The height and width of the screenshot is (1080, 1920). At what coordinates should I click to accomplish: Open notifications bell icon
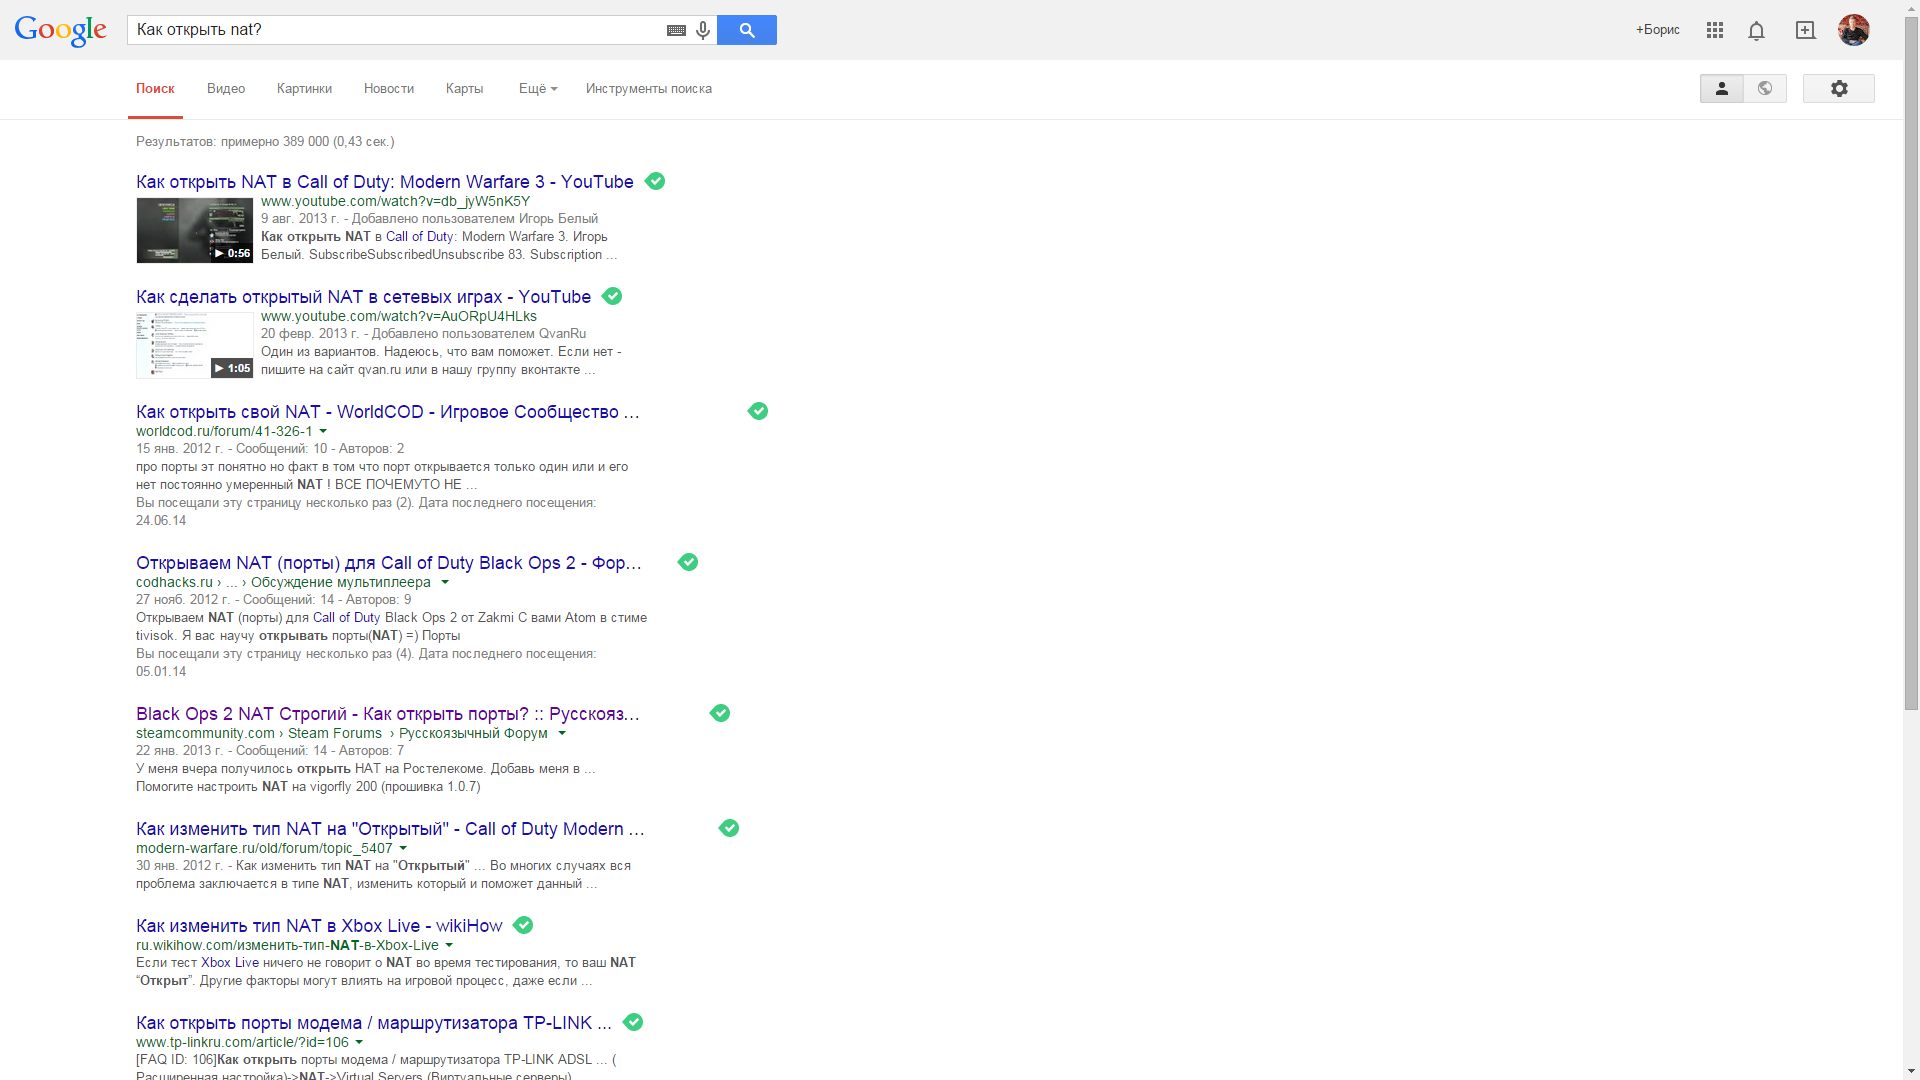click(x=1756, y=31)
